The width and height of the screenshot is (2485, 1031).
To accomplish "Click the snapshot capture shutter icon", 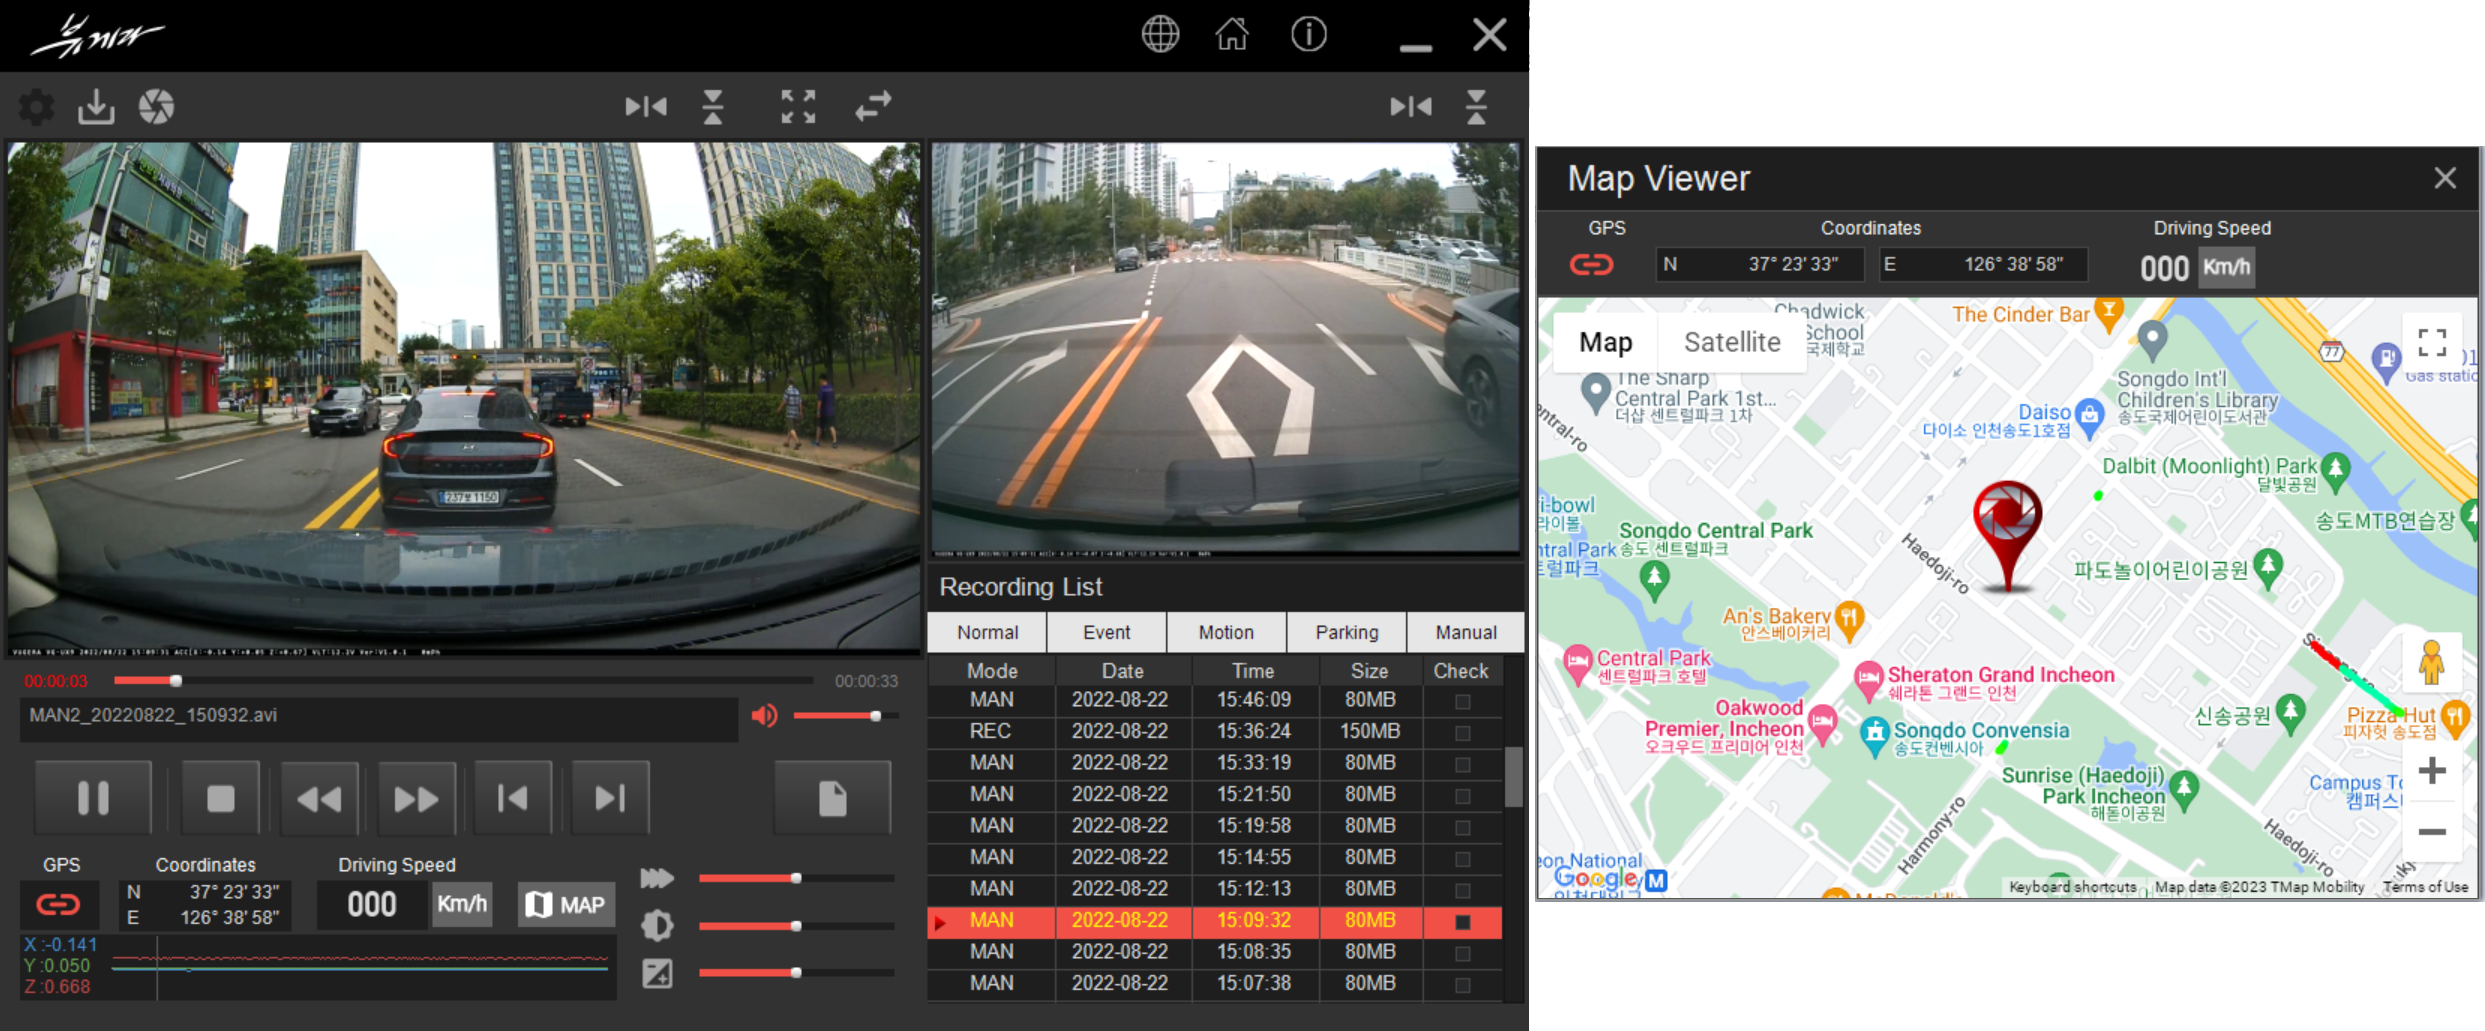I will (156, 107).
